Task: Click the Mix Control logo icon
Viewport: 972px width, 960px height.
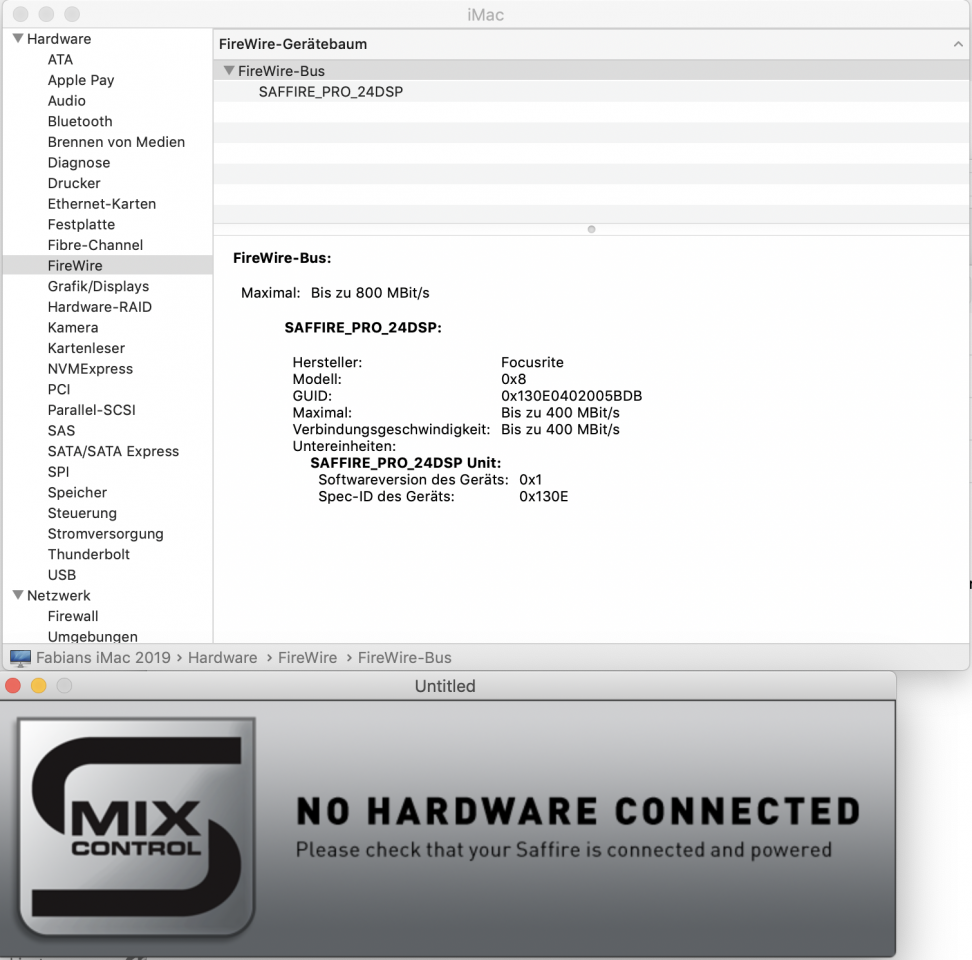Action: 136,827
